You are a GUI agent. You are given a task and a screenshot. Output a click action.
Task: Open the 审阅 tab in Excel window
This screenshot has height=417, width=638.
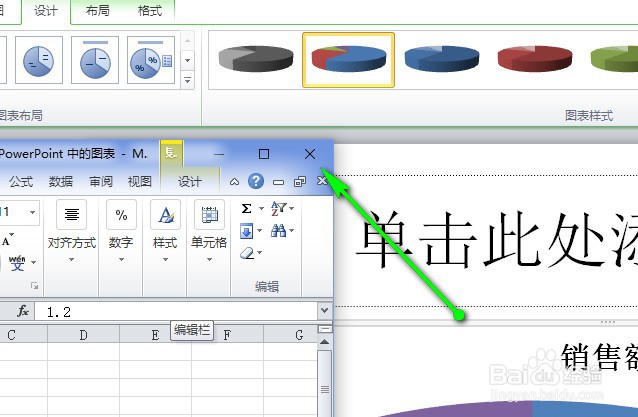(101, 181)
